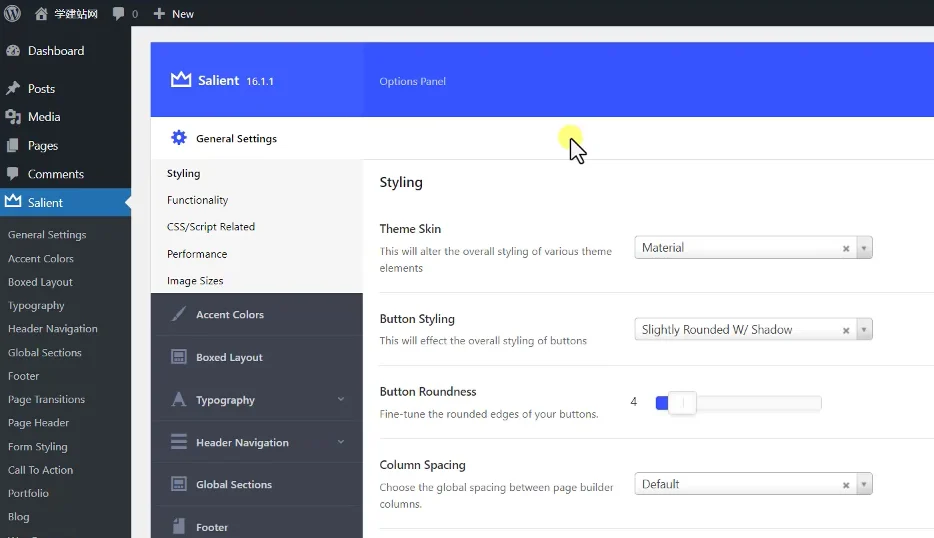Click the Posts pin icon

tap(13, 88)
